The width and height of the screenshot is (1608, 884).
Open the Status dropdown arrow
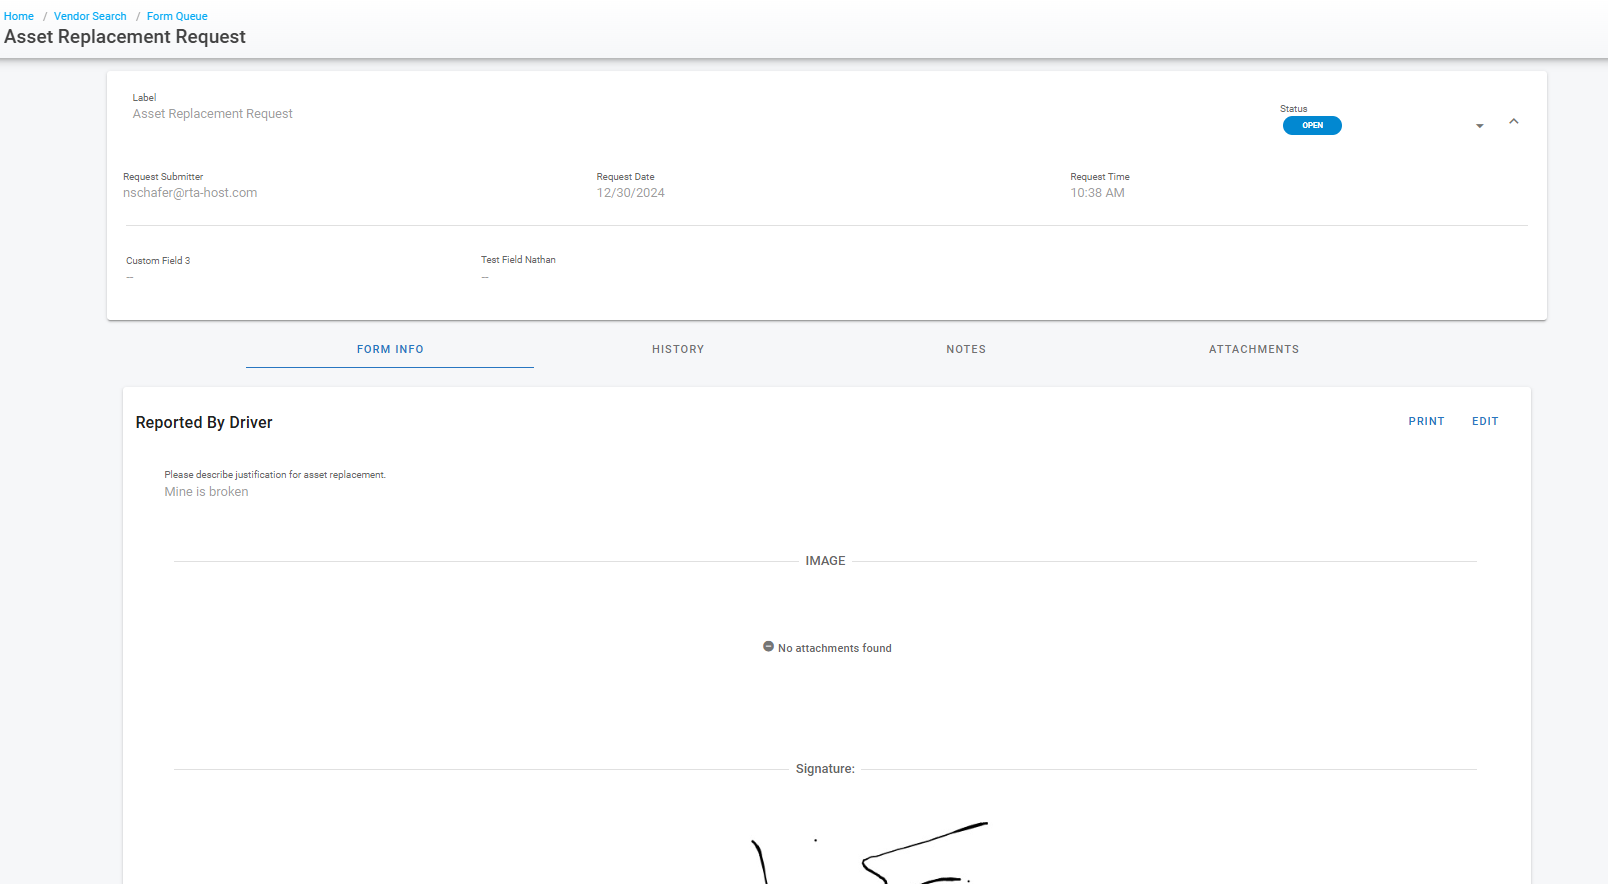pyautogui.click(x=1479, y=126)
